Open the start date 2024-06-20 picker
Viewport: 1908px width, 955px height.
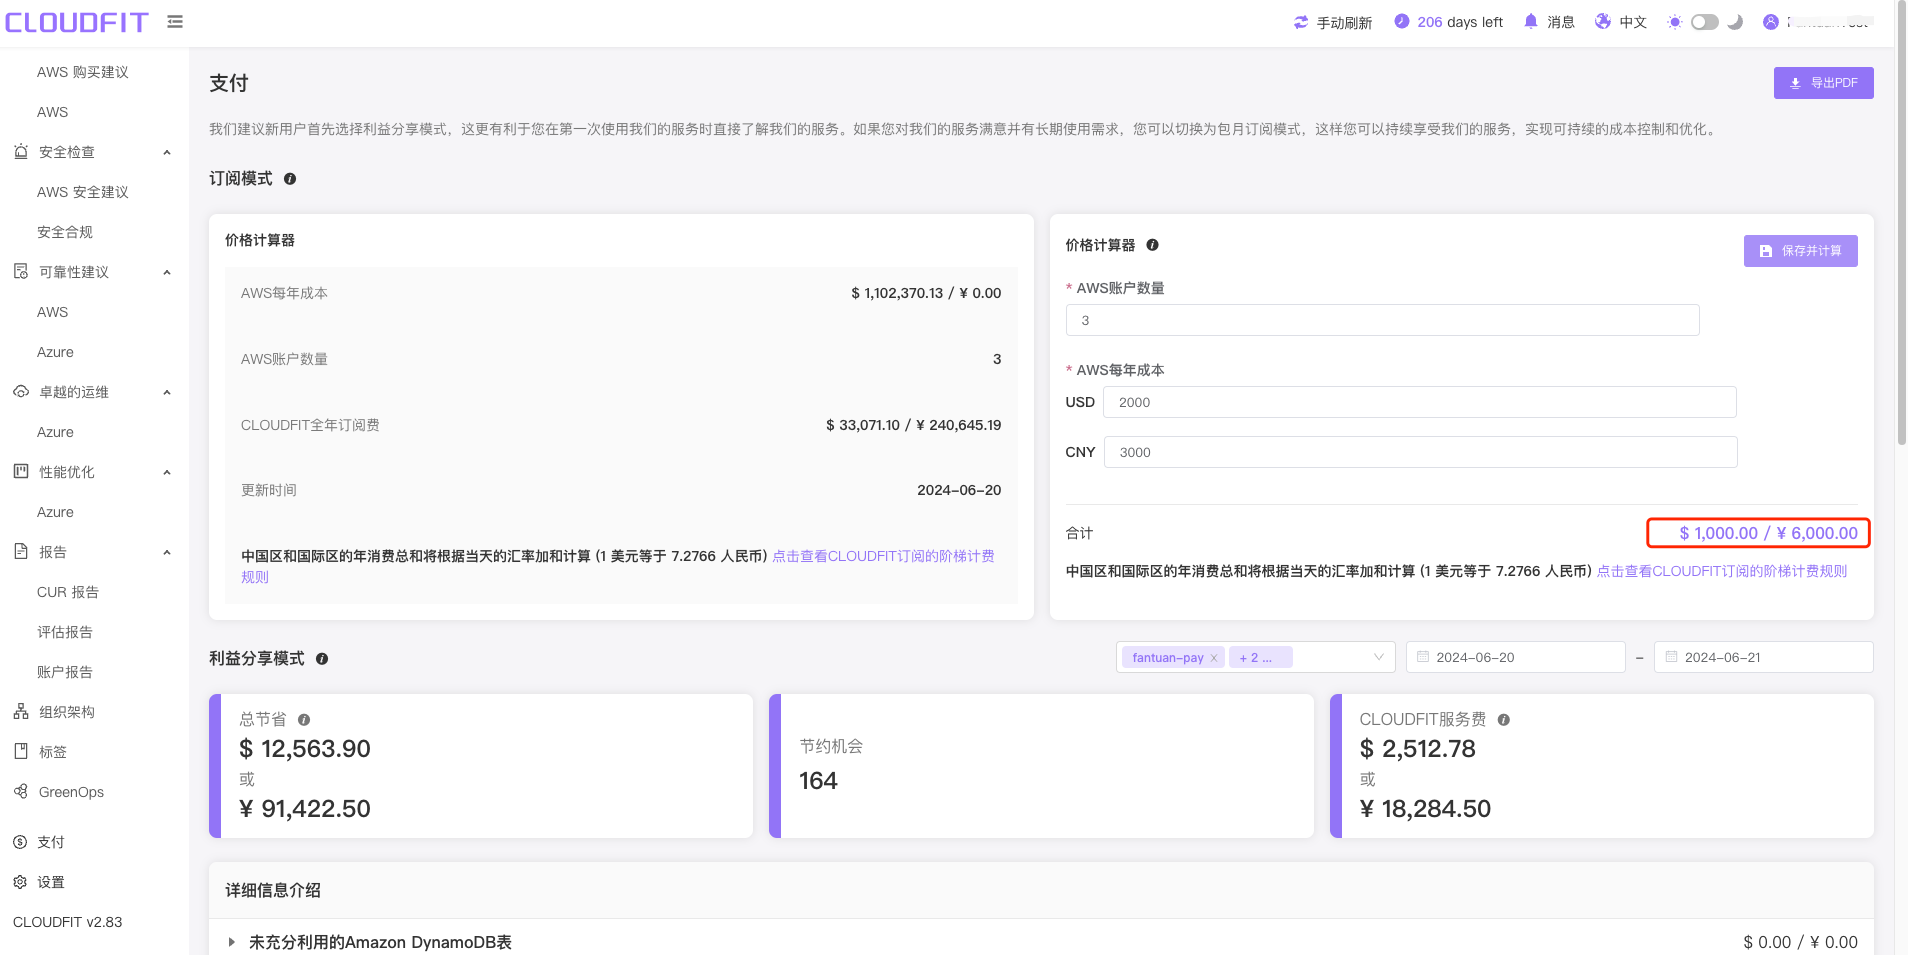[x=1515, y=657]
